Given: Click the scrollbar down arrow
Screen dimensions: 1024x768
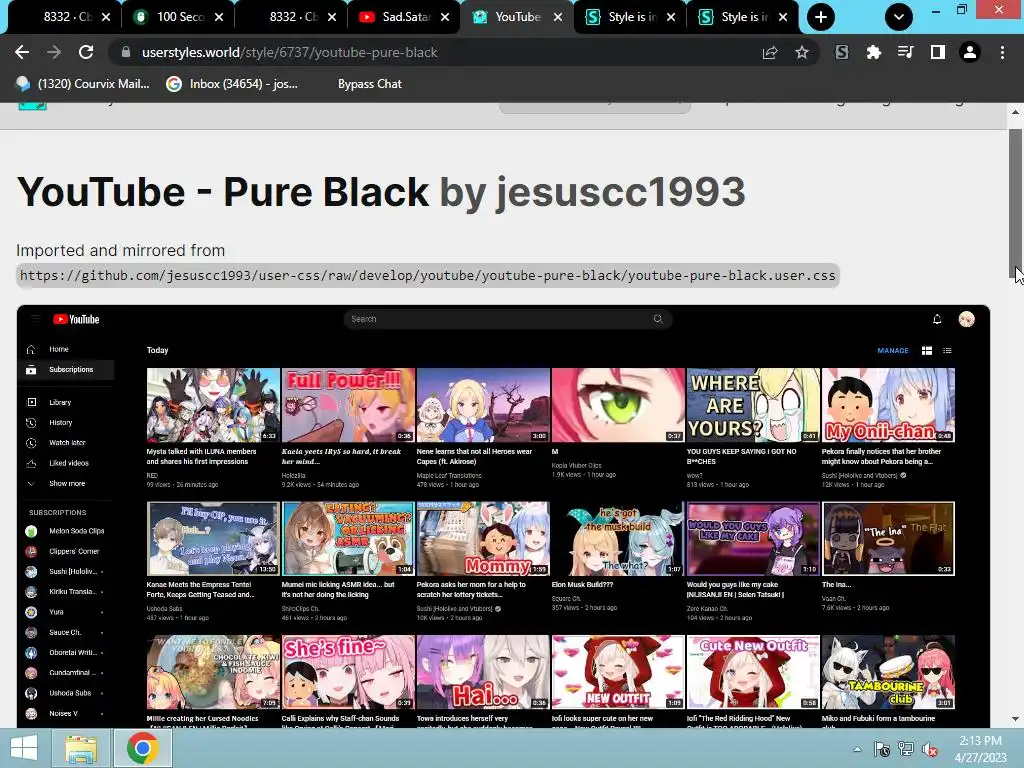Looking at the screenshot, I should point(1016,719).
